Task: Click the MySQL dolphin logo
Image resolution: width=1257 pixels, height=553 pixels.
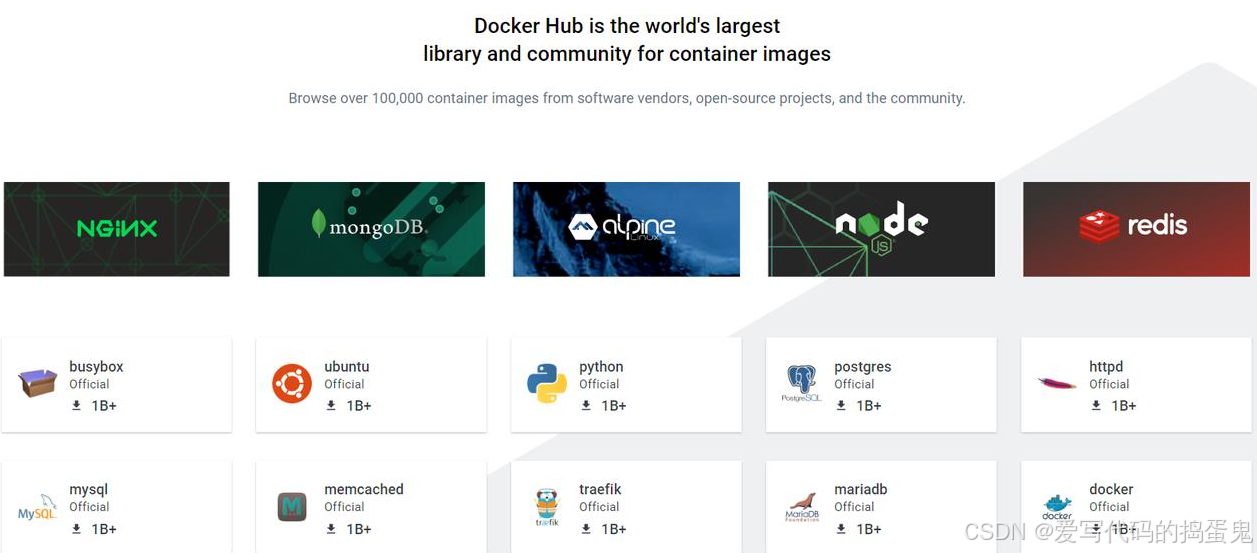Action: [x=37, y=508]
